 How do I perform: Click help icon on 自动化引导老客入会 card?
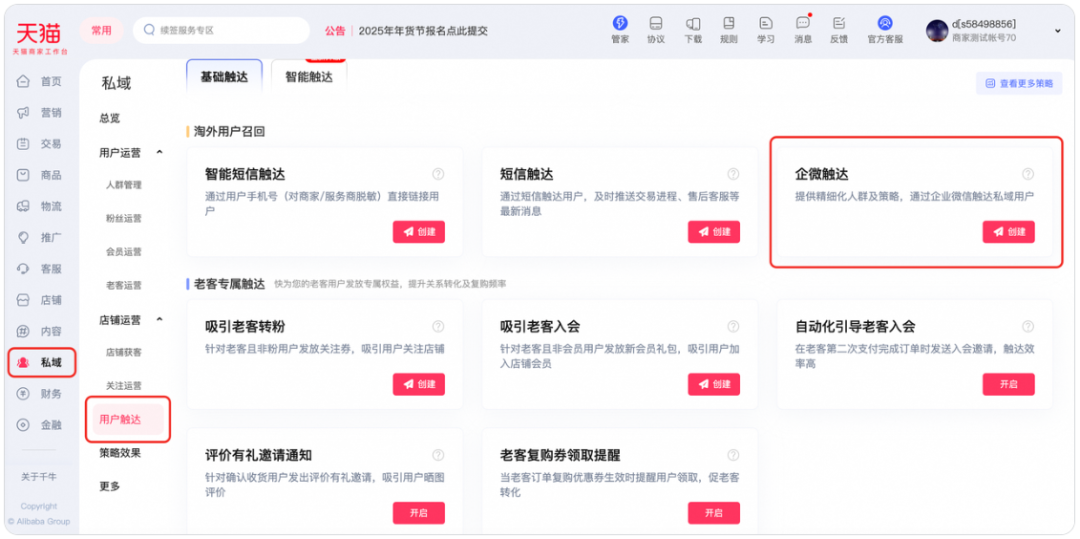tap(1028, 326)
